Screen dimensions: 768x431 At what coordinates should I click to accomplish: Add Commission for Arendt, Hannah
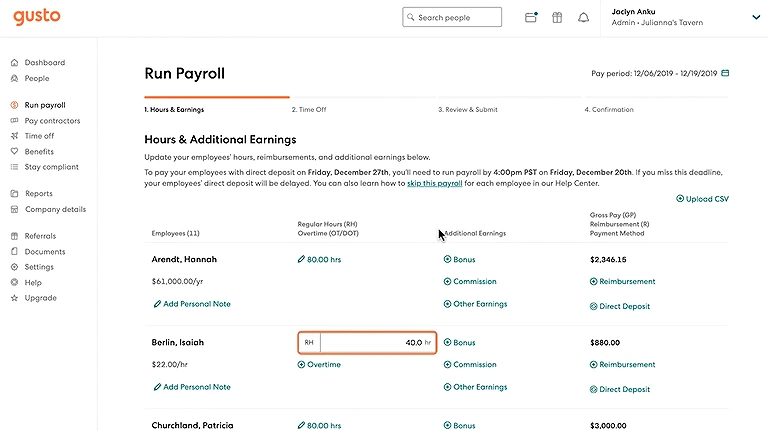pyautogui.click(x=470, y=282)
